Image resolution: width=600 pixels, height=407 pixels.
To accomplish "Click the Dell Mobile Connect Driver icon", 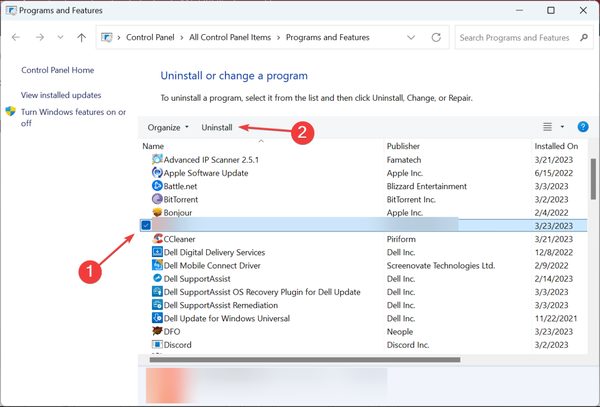I will click(x=157, y=265).
